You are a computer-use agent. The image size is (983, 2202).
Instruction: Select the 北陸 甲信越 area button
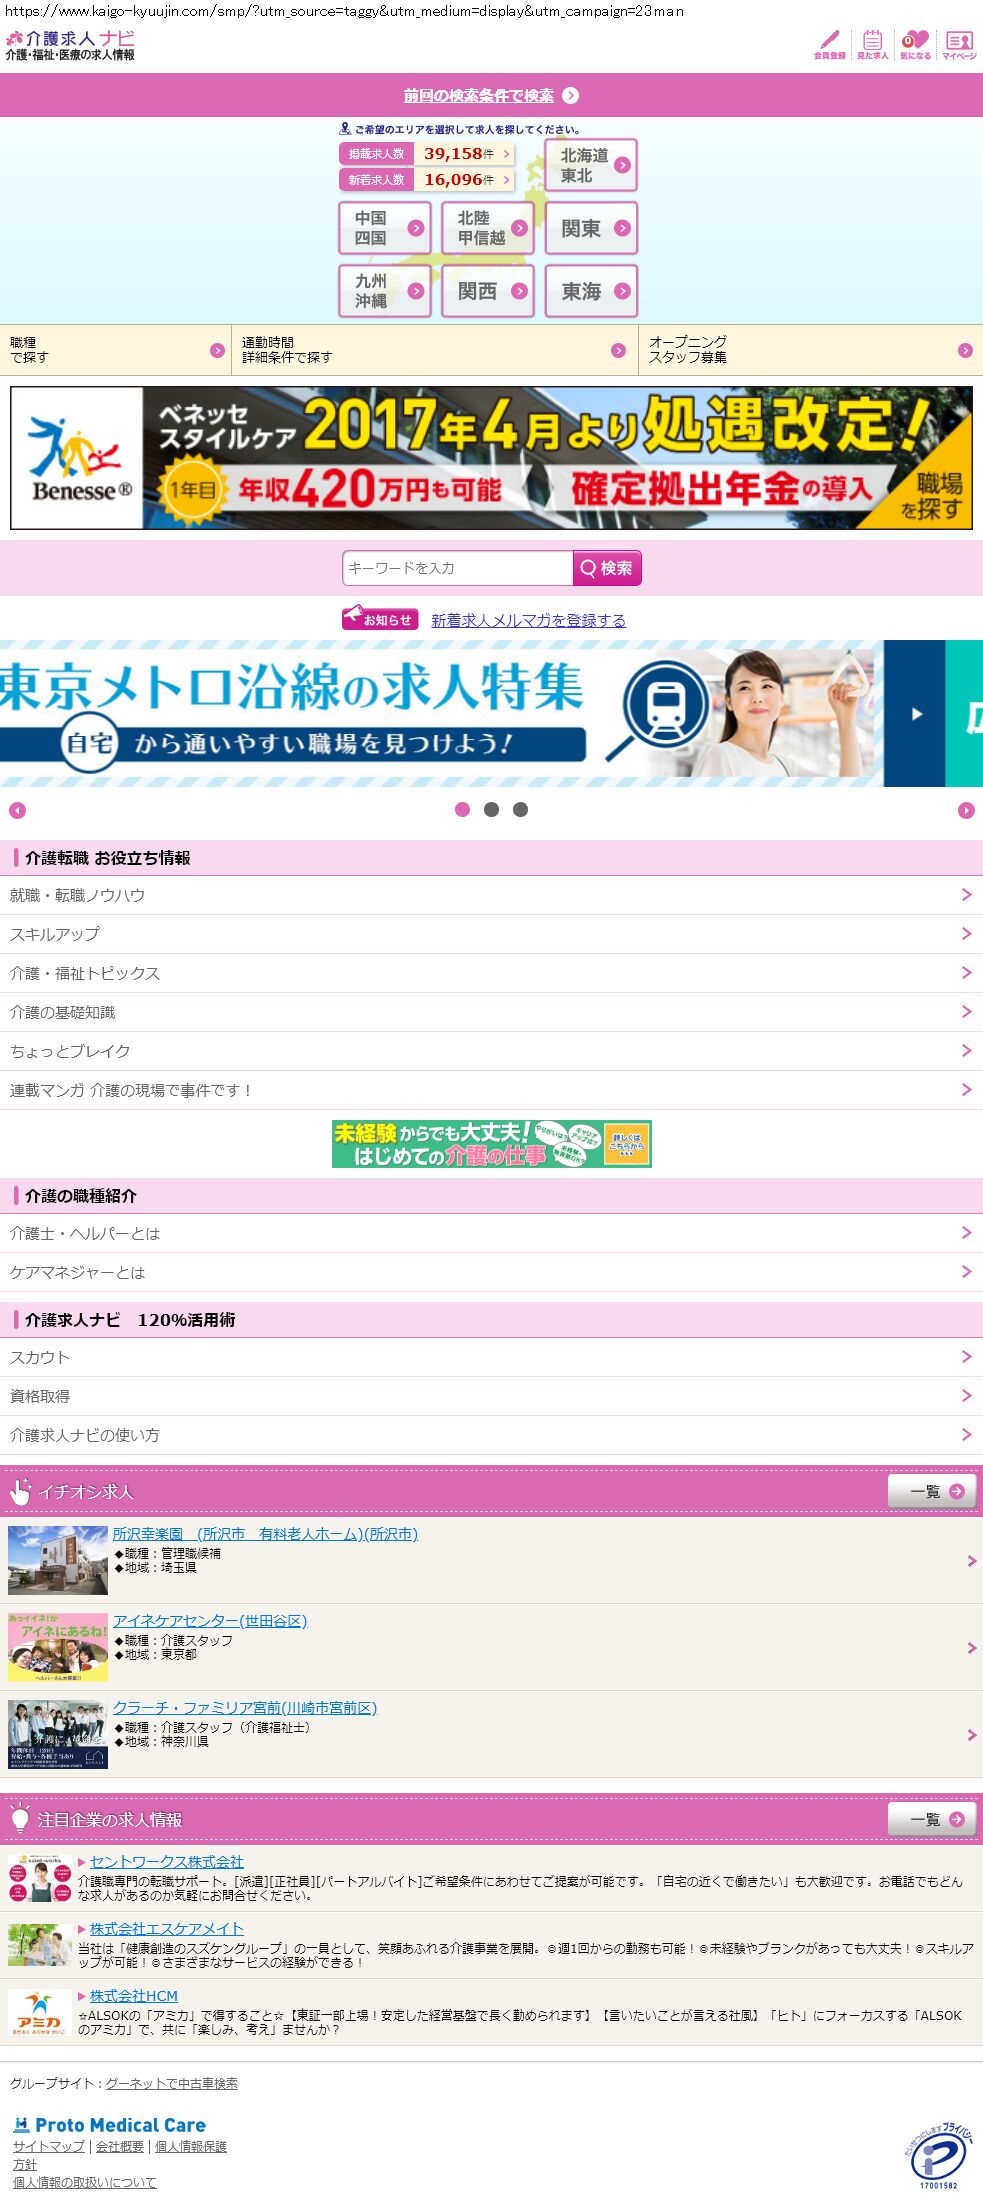(x=488, y=228)
